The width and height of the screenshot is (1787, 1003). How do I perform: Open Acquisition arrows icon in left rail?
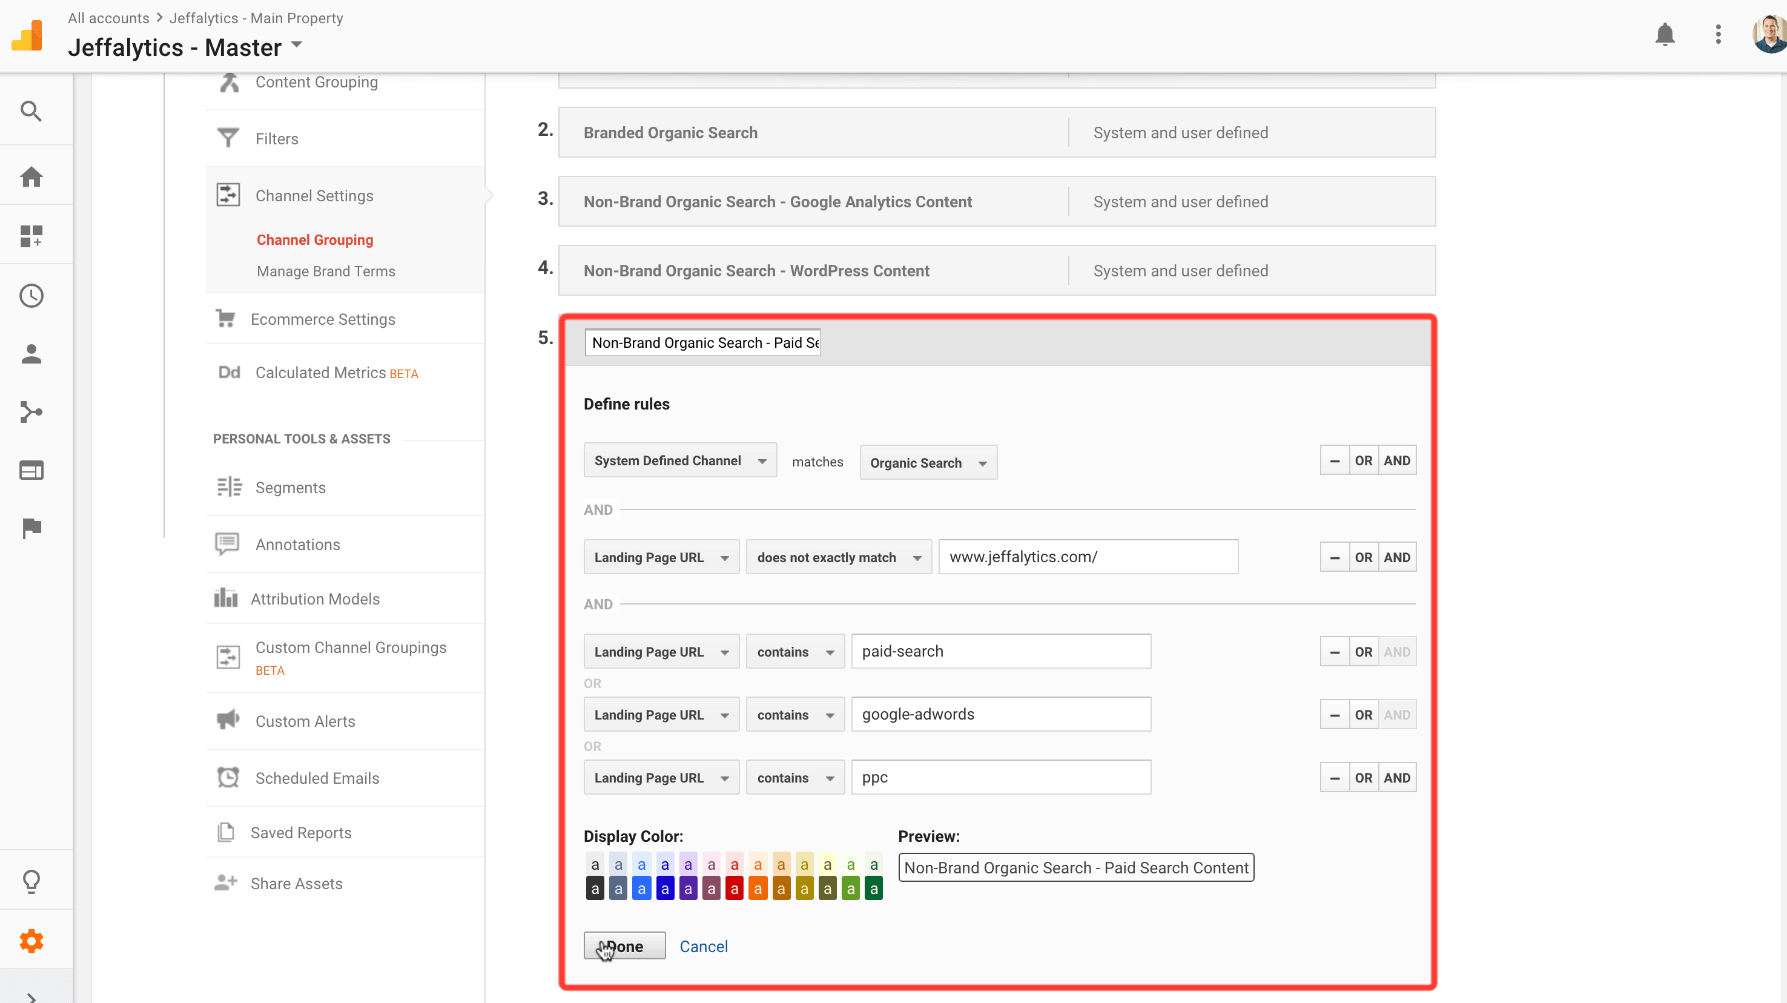click(31, 412)
